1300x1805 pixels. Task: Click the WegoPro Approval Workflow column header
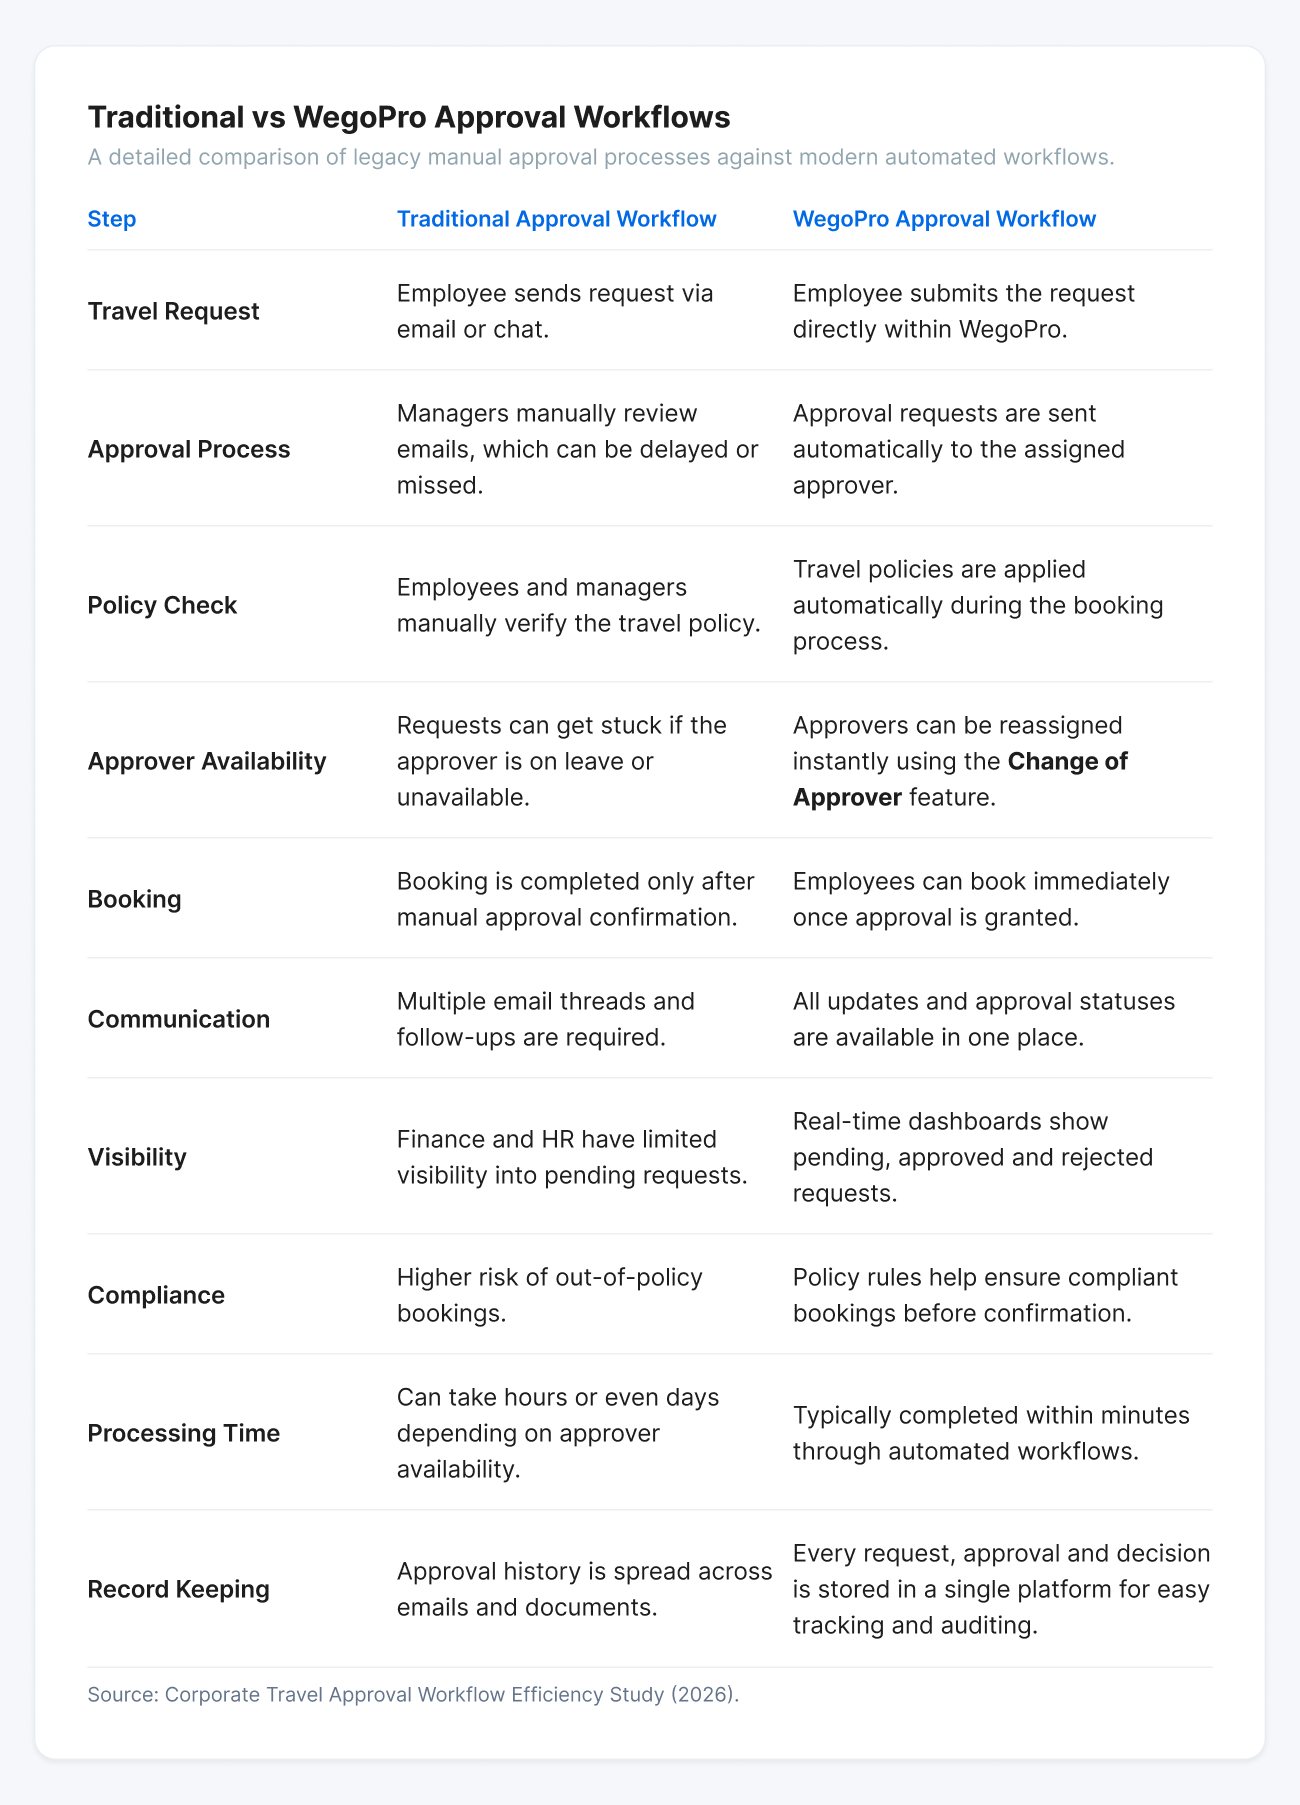[x=944, y=219]
